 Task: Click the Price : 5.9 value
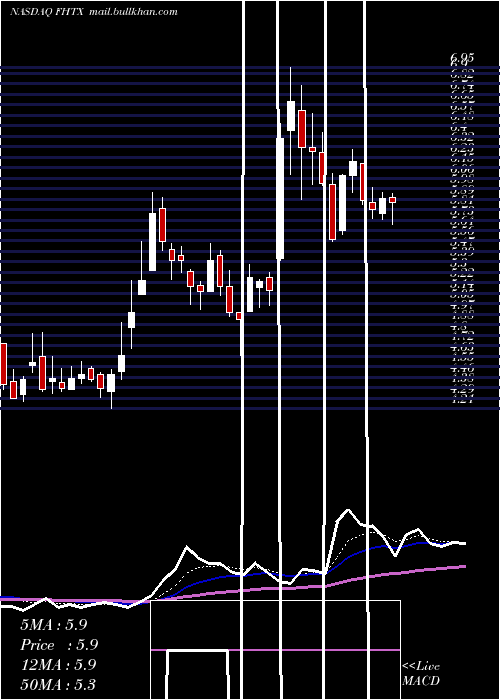click(x=59, y=645)
